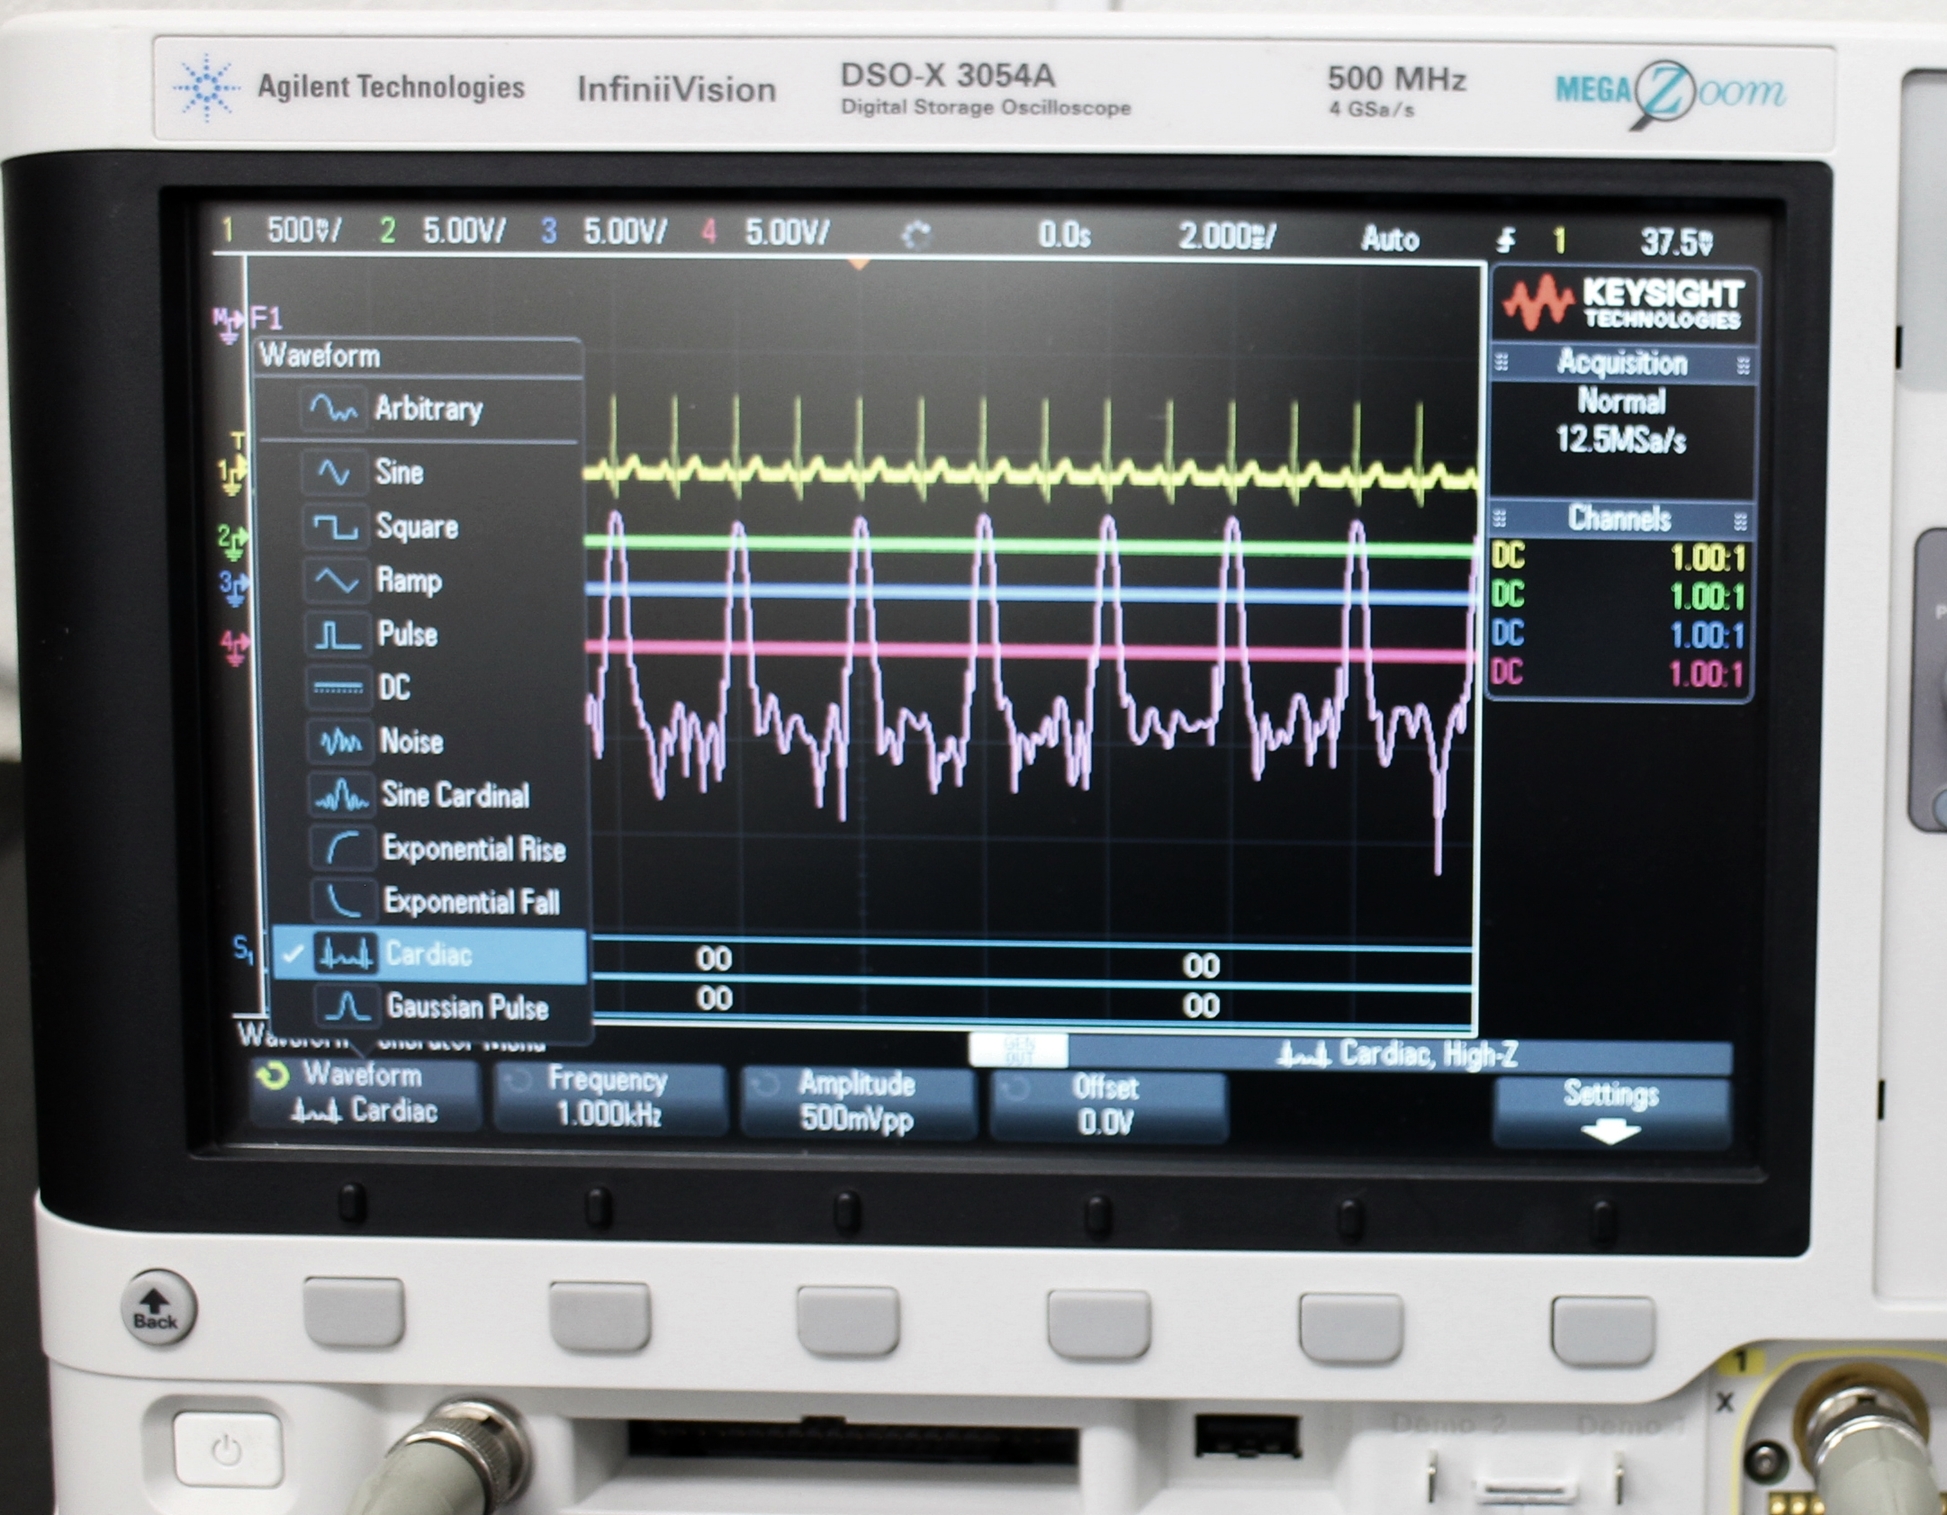Click the Cardiac waveform icon in menu
Viewport: 1947px width, 1515px height.
click(x=345, y=954)
